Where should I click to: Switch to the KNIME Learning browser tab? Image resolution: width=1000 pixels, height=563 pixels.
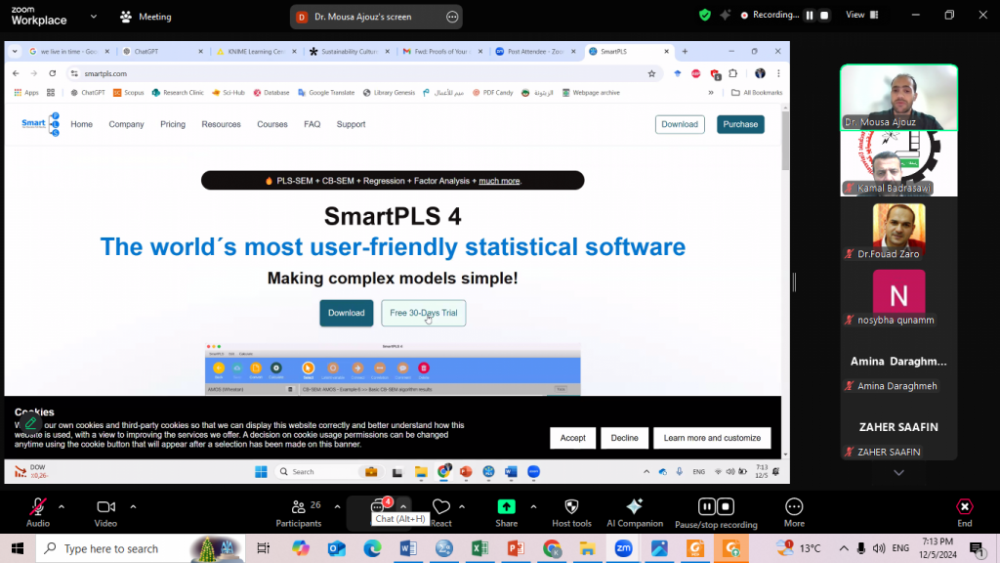(x=256, y=51)
